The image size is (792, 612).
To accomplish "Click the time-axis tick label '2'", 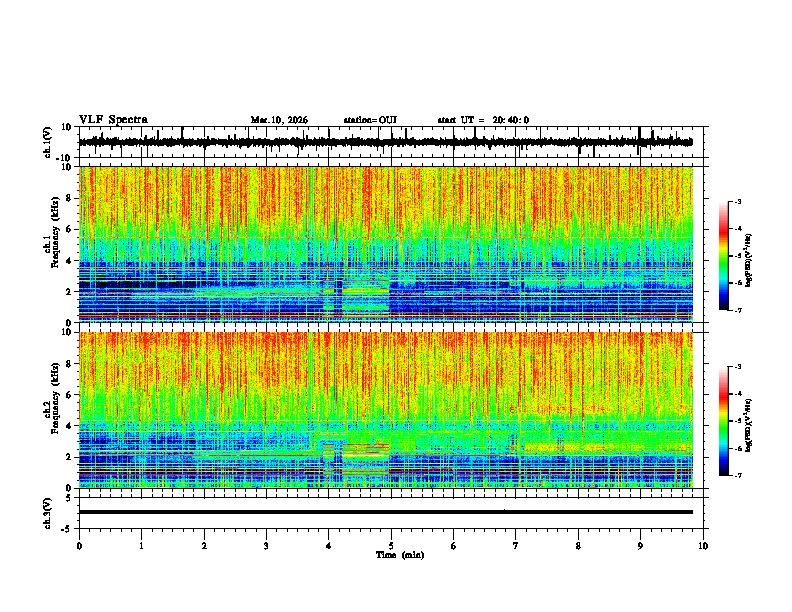I will coord(204,546).
